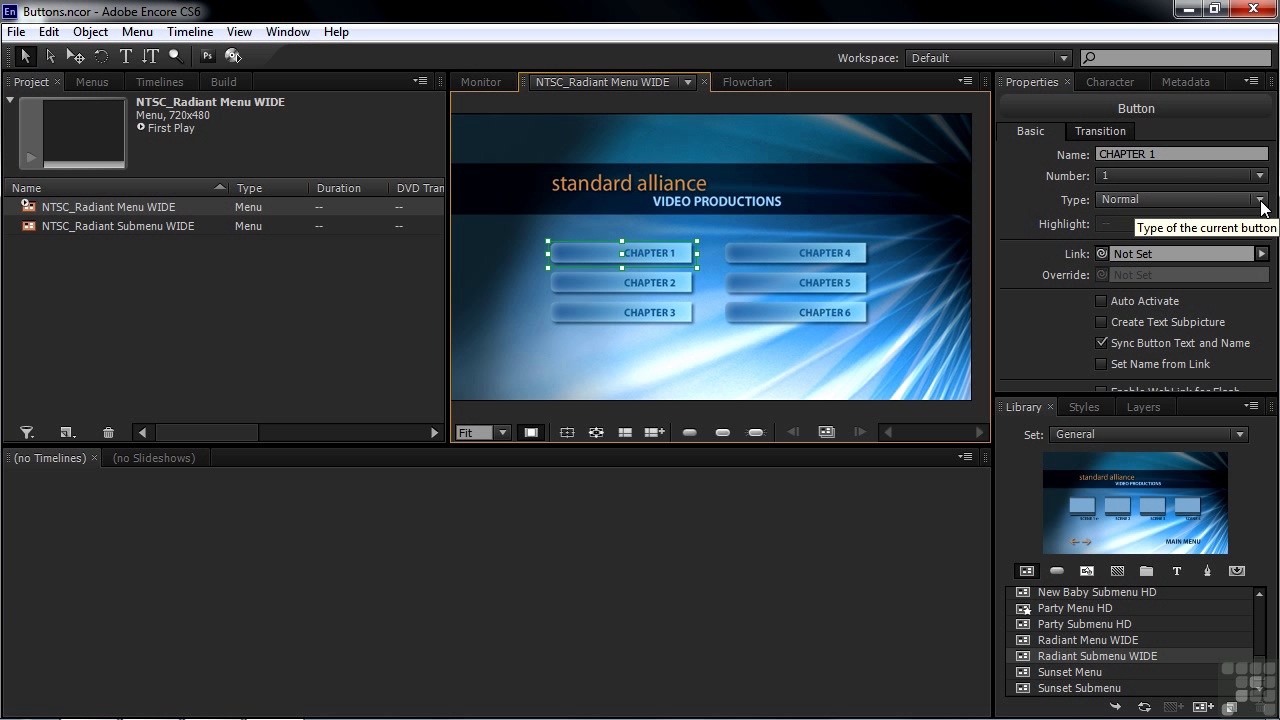This screenshot has height=720, width=1280.
Task: Select Party Menu HD in Library list
Action: tap(1131, 608)
